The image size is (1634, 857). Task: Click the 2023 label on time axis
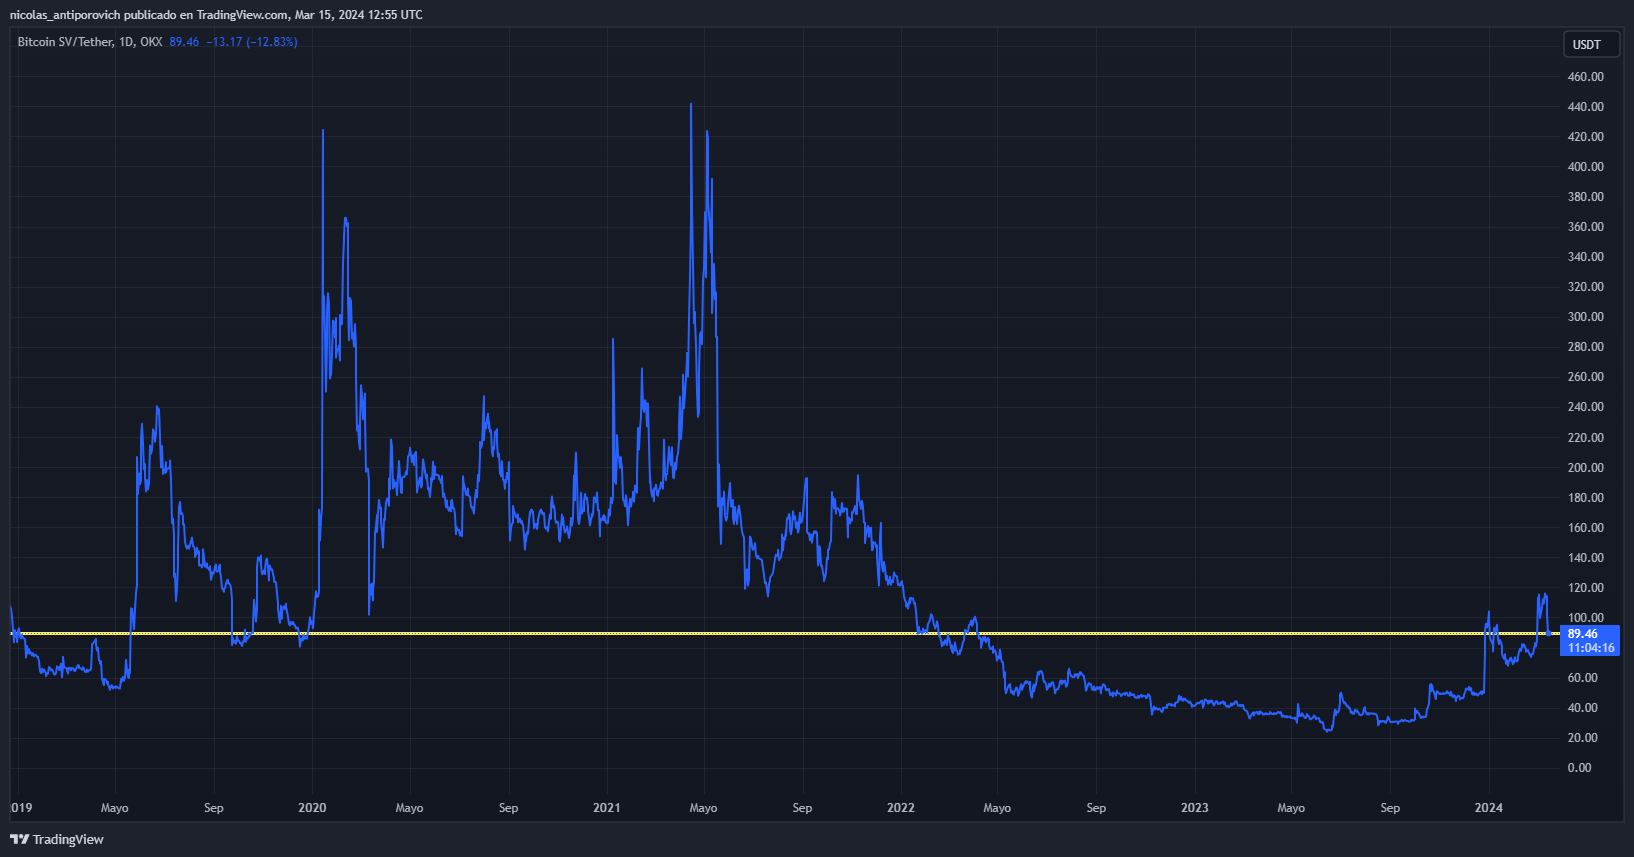[1194, 808]
